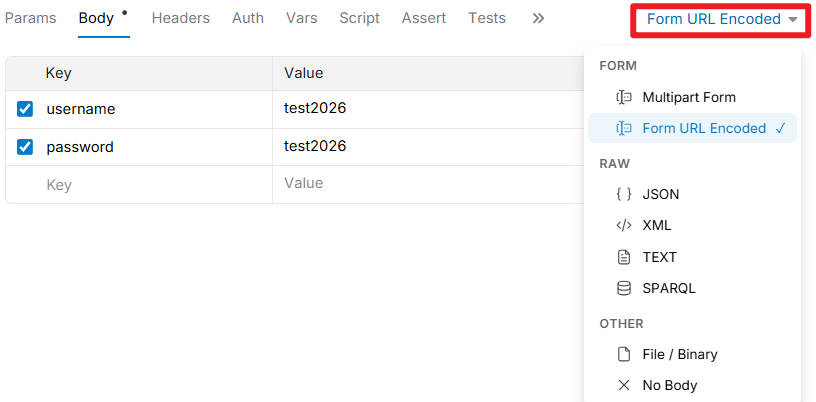
Task: Switch to the Script tab
Action: pyautogui.click(x=360, y=18)
